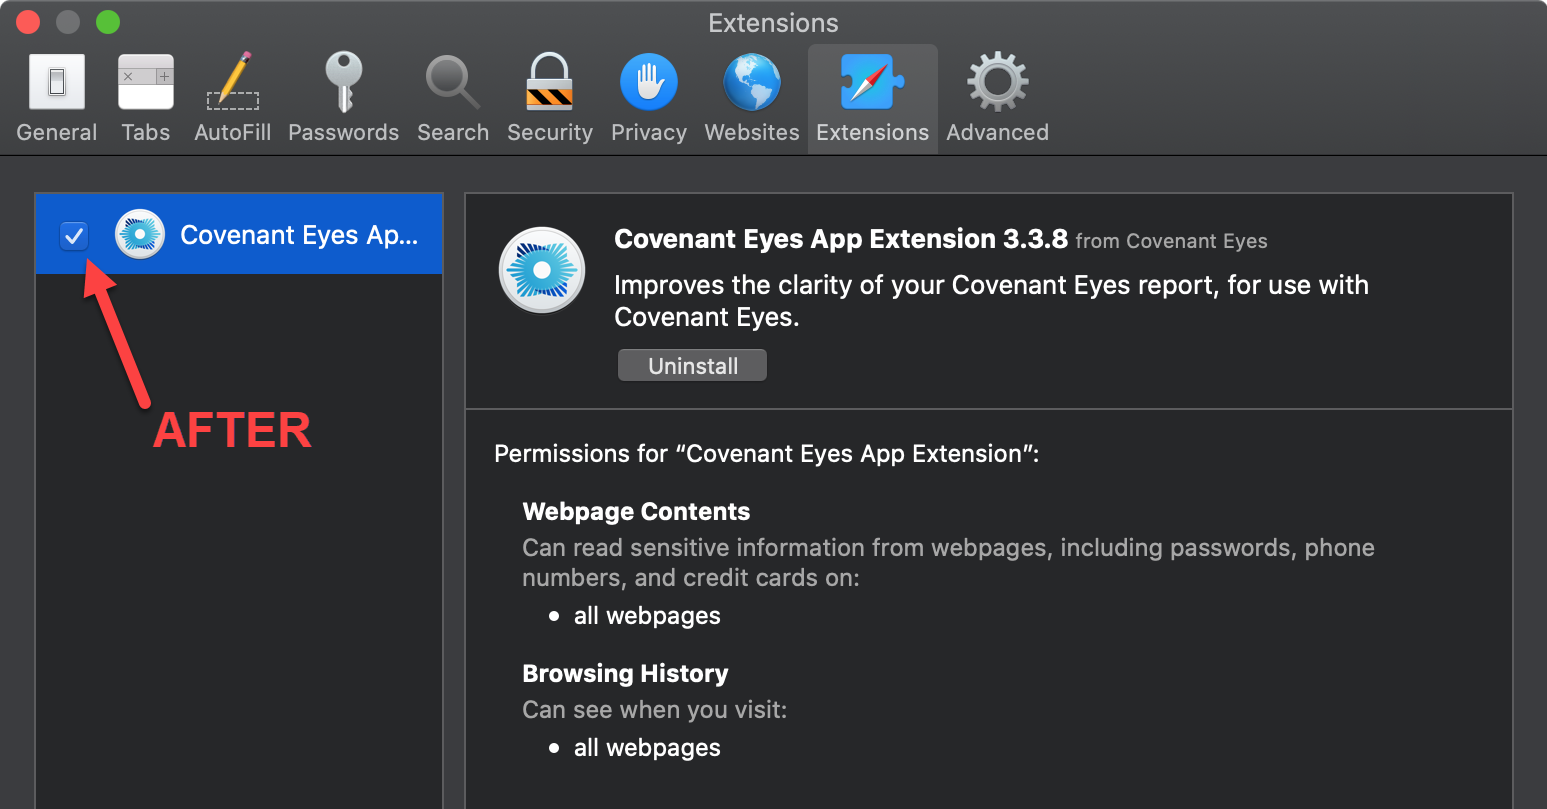The height and width of the screenshot is (809, 1547).
Task: Minimize the Extensions window
Action: [x=68, y=22]
